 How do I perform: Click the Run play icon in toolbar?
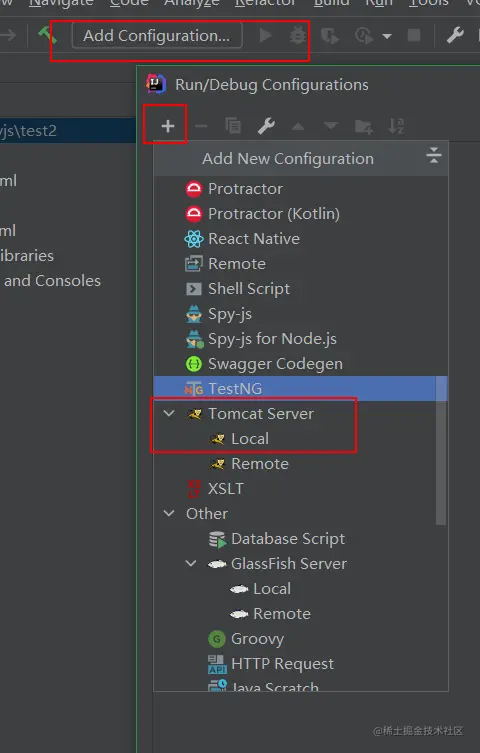tap(265, 36)
